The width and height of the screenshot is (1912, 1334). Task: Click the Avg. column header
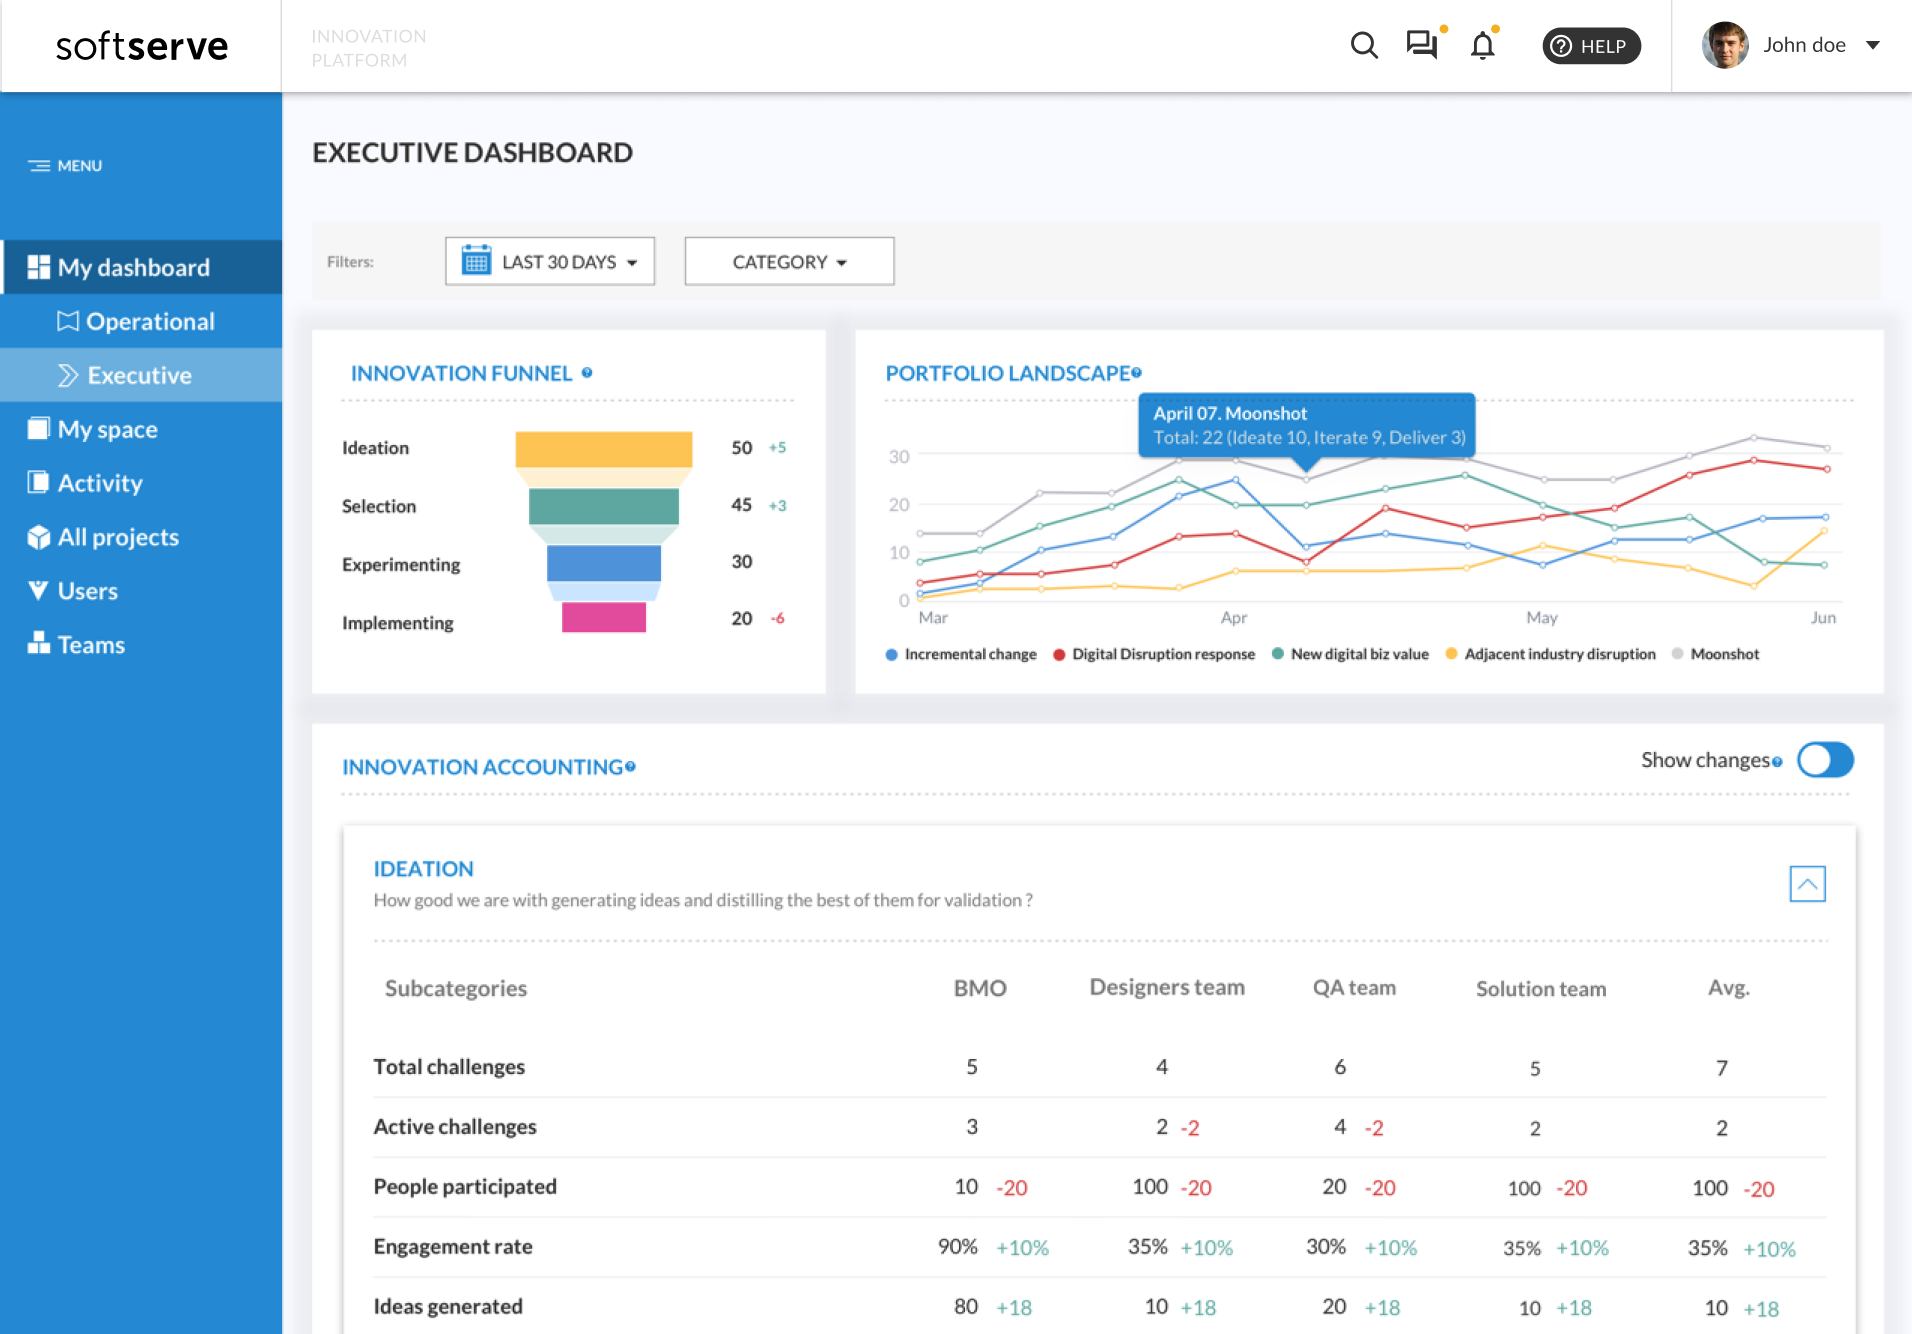pos(1729,988)
